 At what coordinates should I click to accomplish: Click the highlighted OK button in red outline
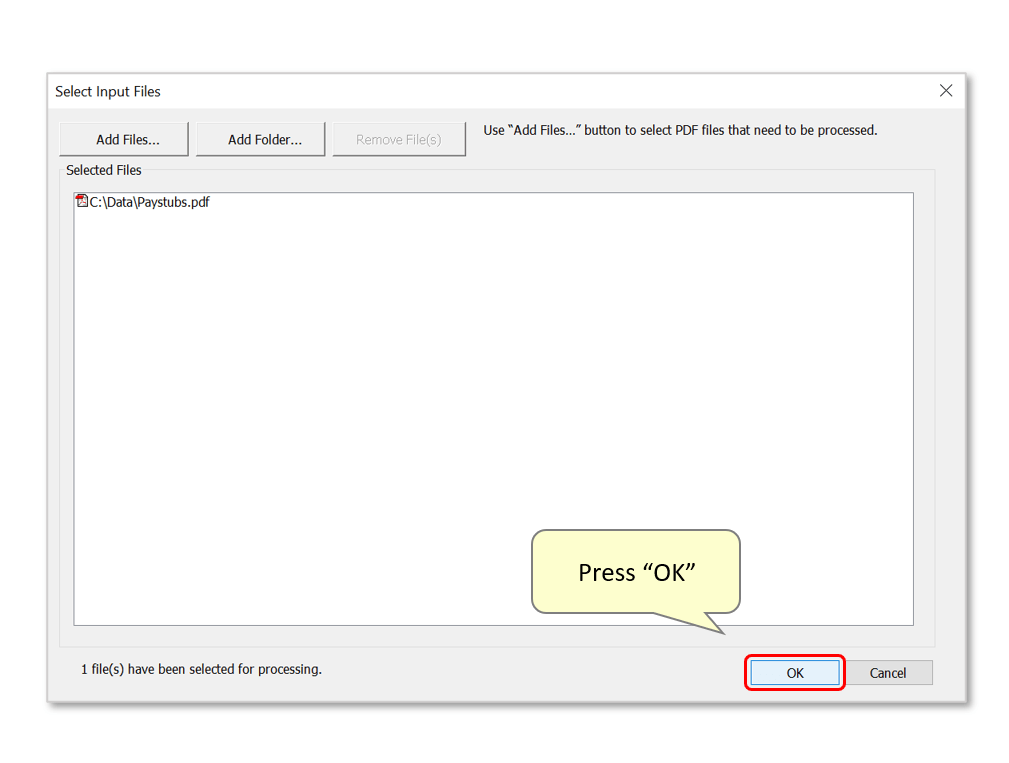[794, 672]
